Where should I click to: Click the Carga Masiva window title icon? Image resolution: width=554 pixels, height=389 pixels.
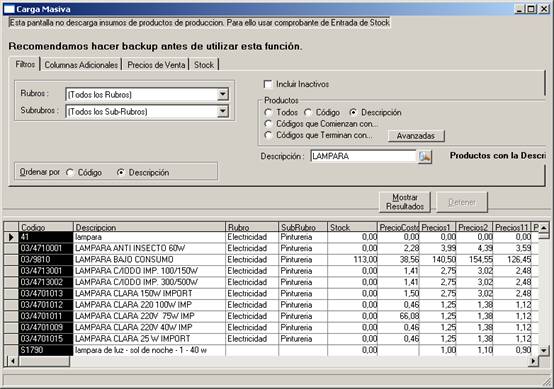point(9,9)
